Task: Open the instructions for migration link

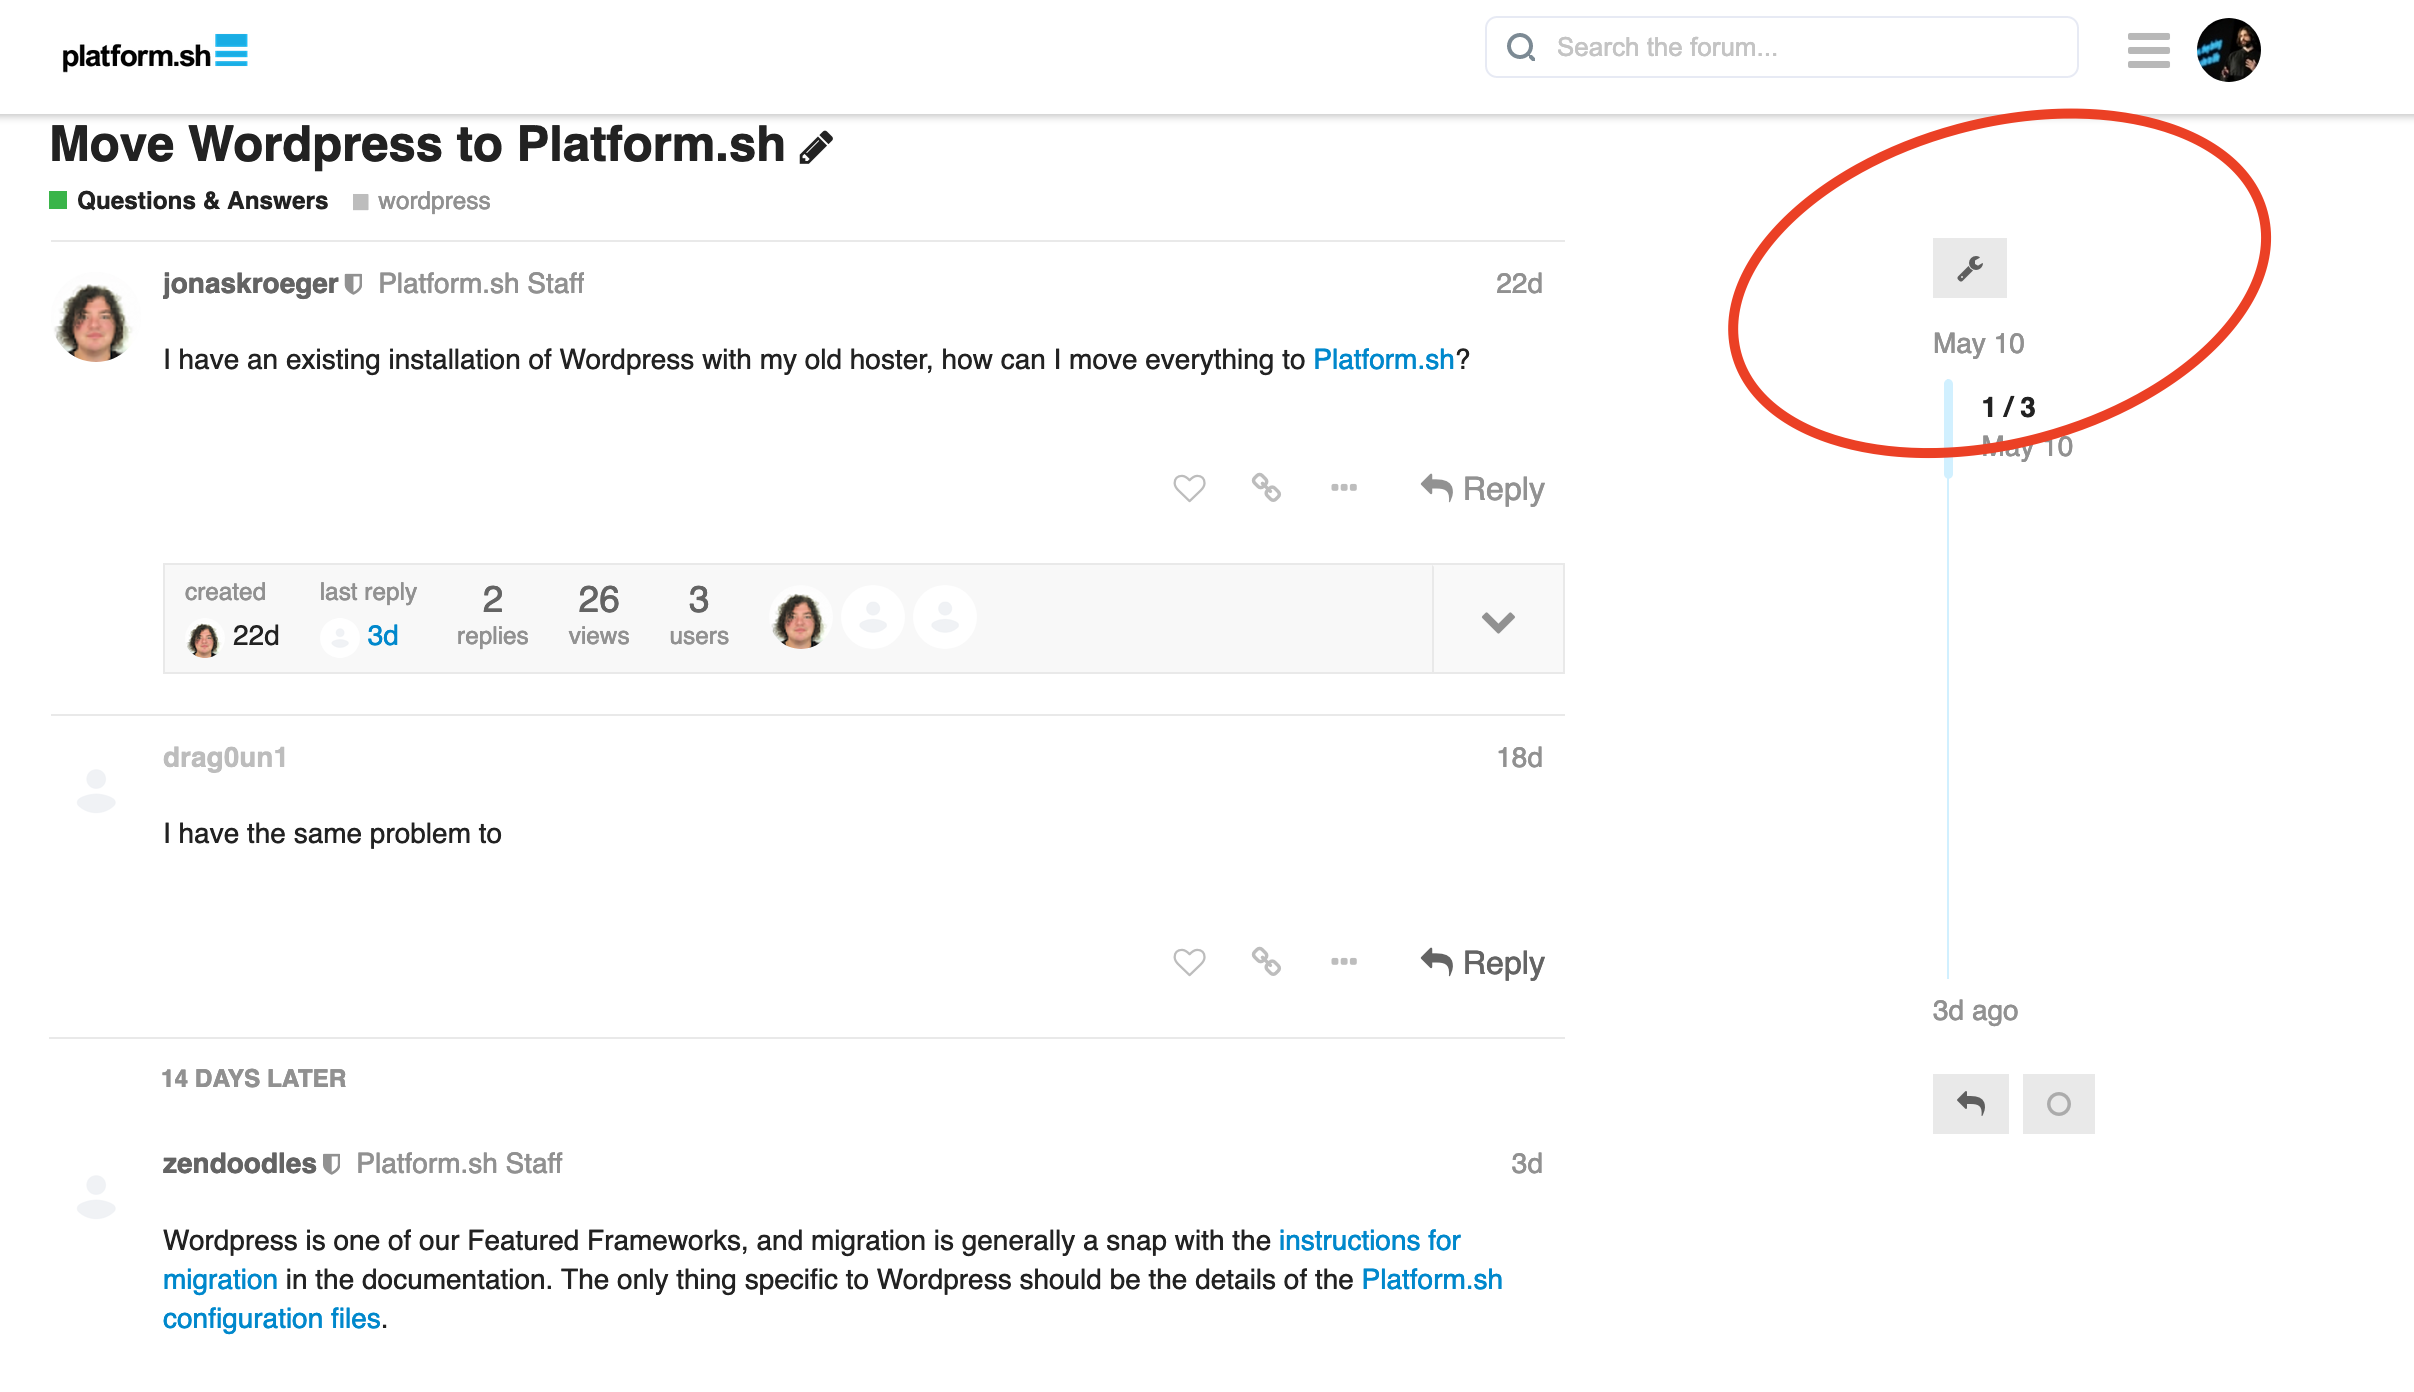Action: click(812, 1260)
